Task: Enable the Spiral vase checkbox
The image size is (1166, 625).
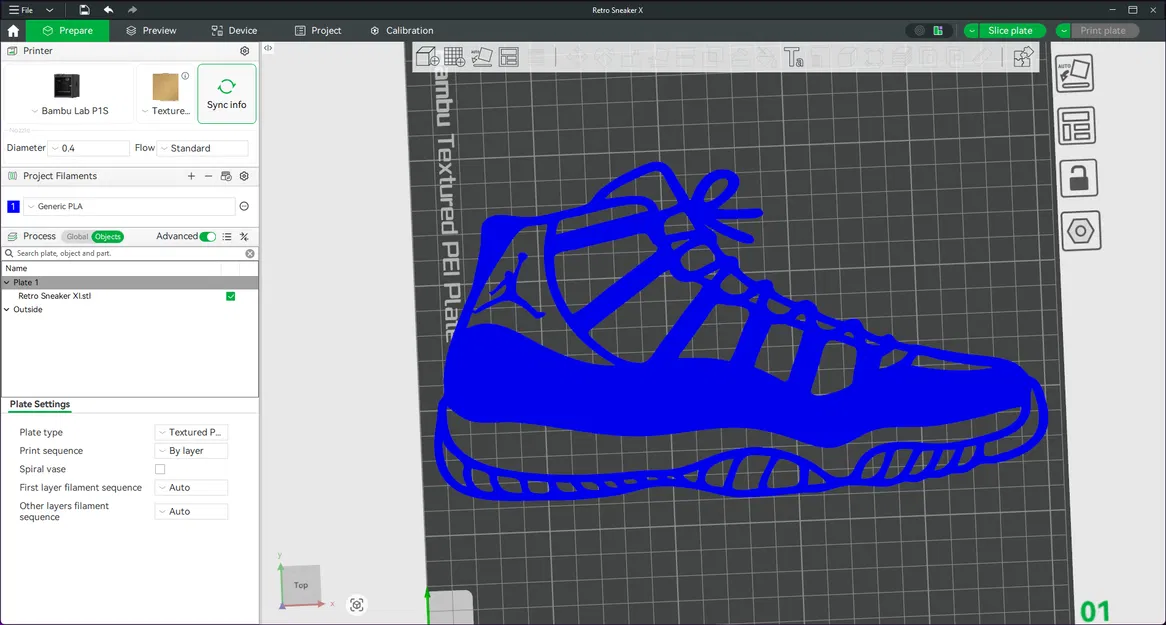Action: pyautogui.click(x=160, y=469)
